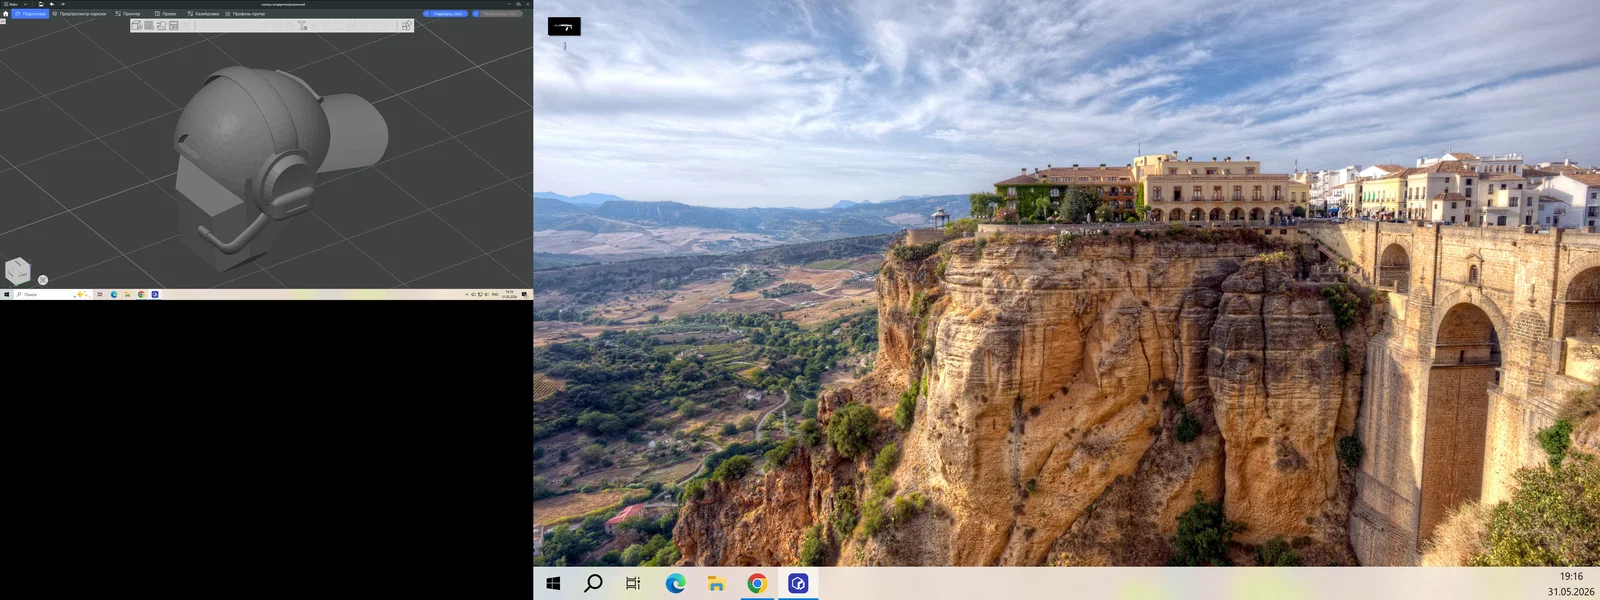The image size is (1600, 600).
Task: Open the Принтер tab
Action: coord(127,14)
